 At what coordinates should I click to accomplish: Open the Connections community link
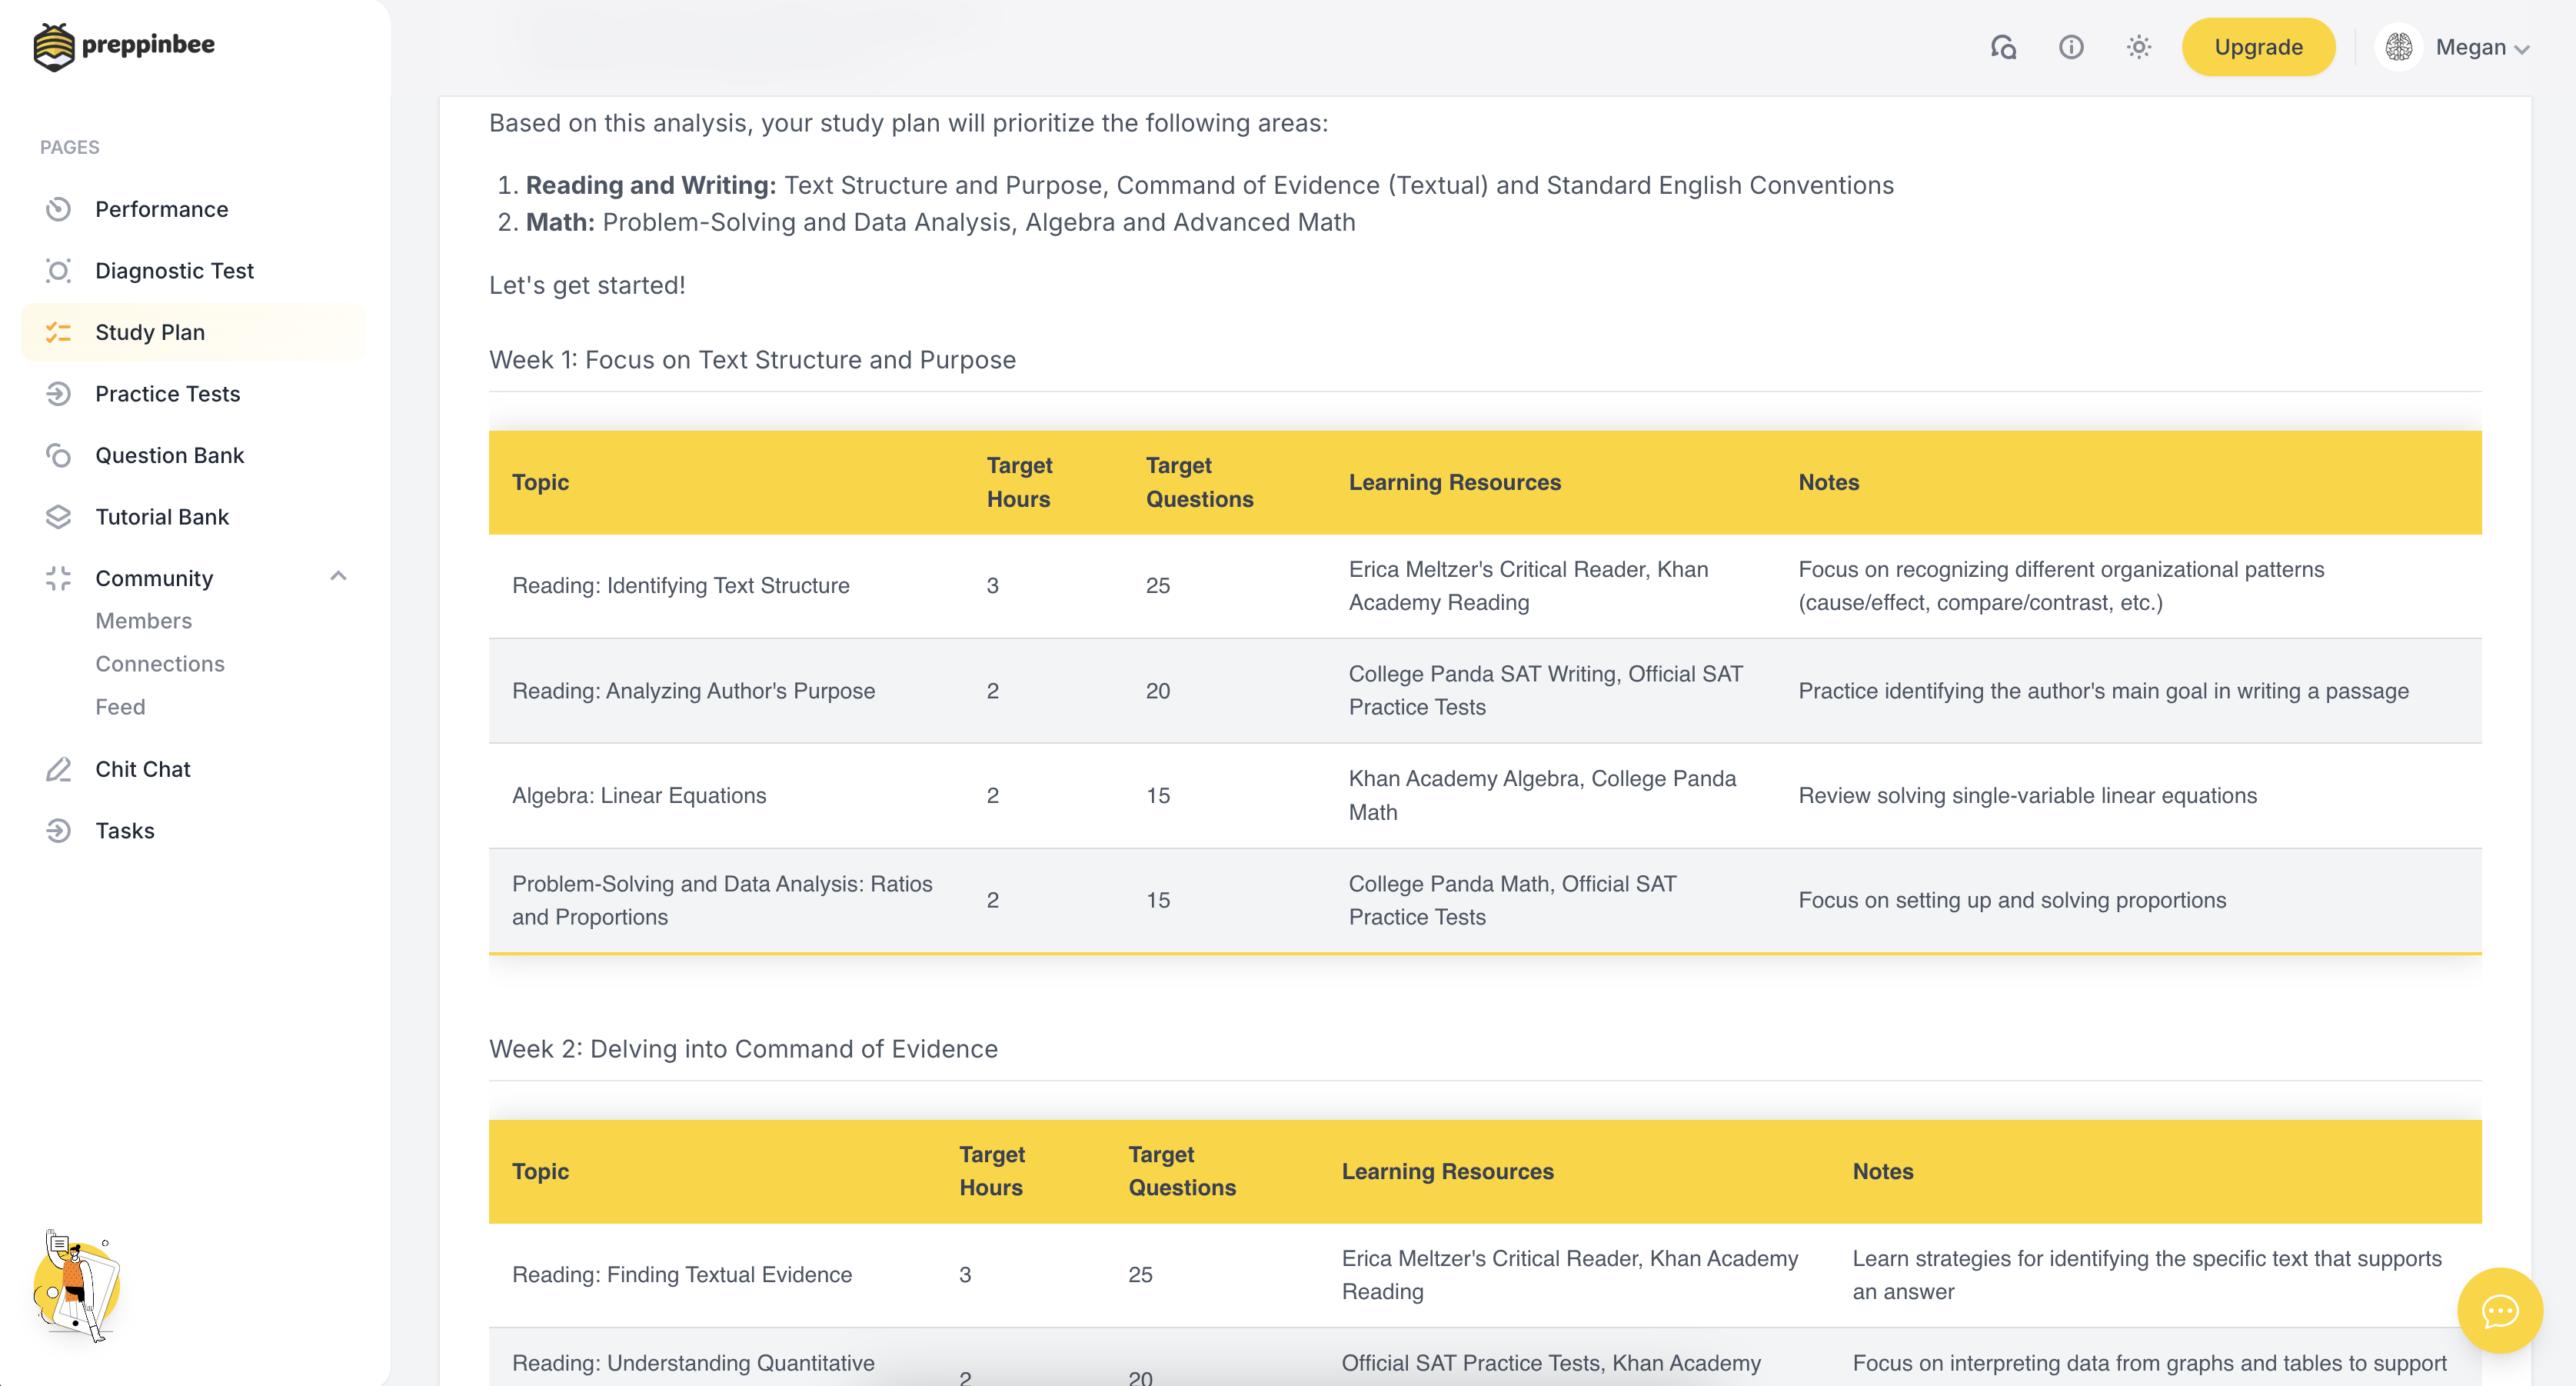(x=159, y=664)
